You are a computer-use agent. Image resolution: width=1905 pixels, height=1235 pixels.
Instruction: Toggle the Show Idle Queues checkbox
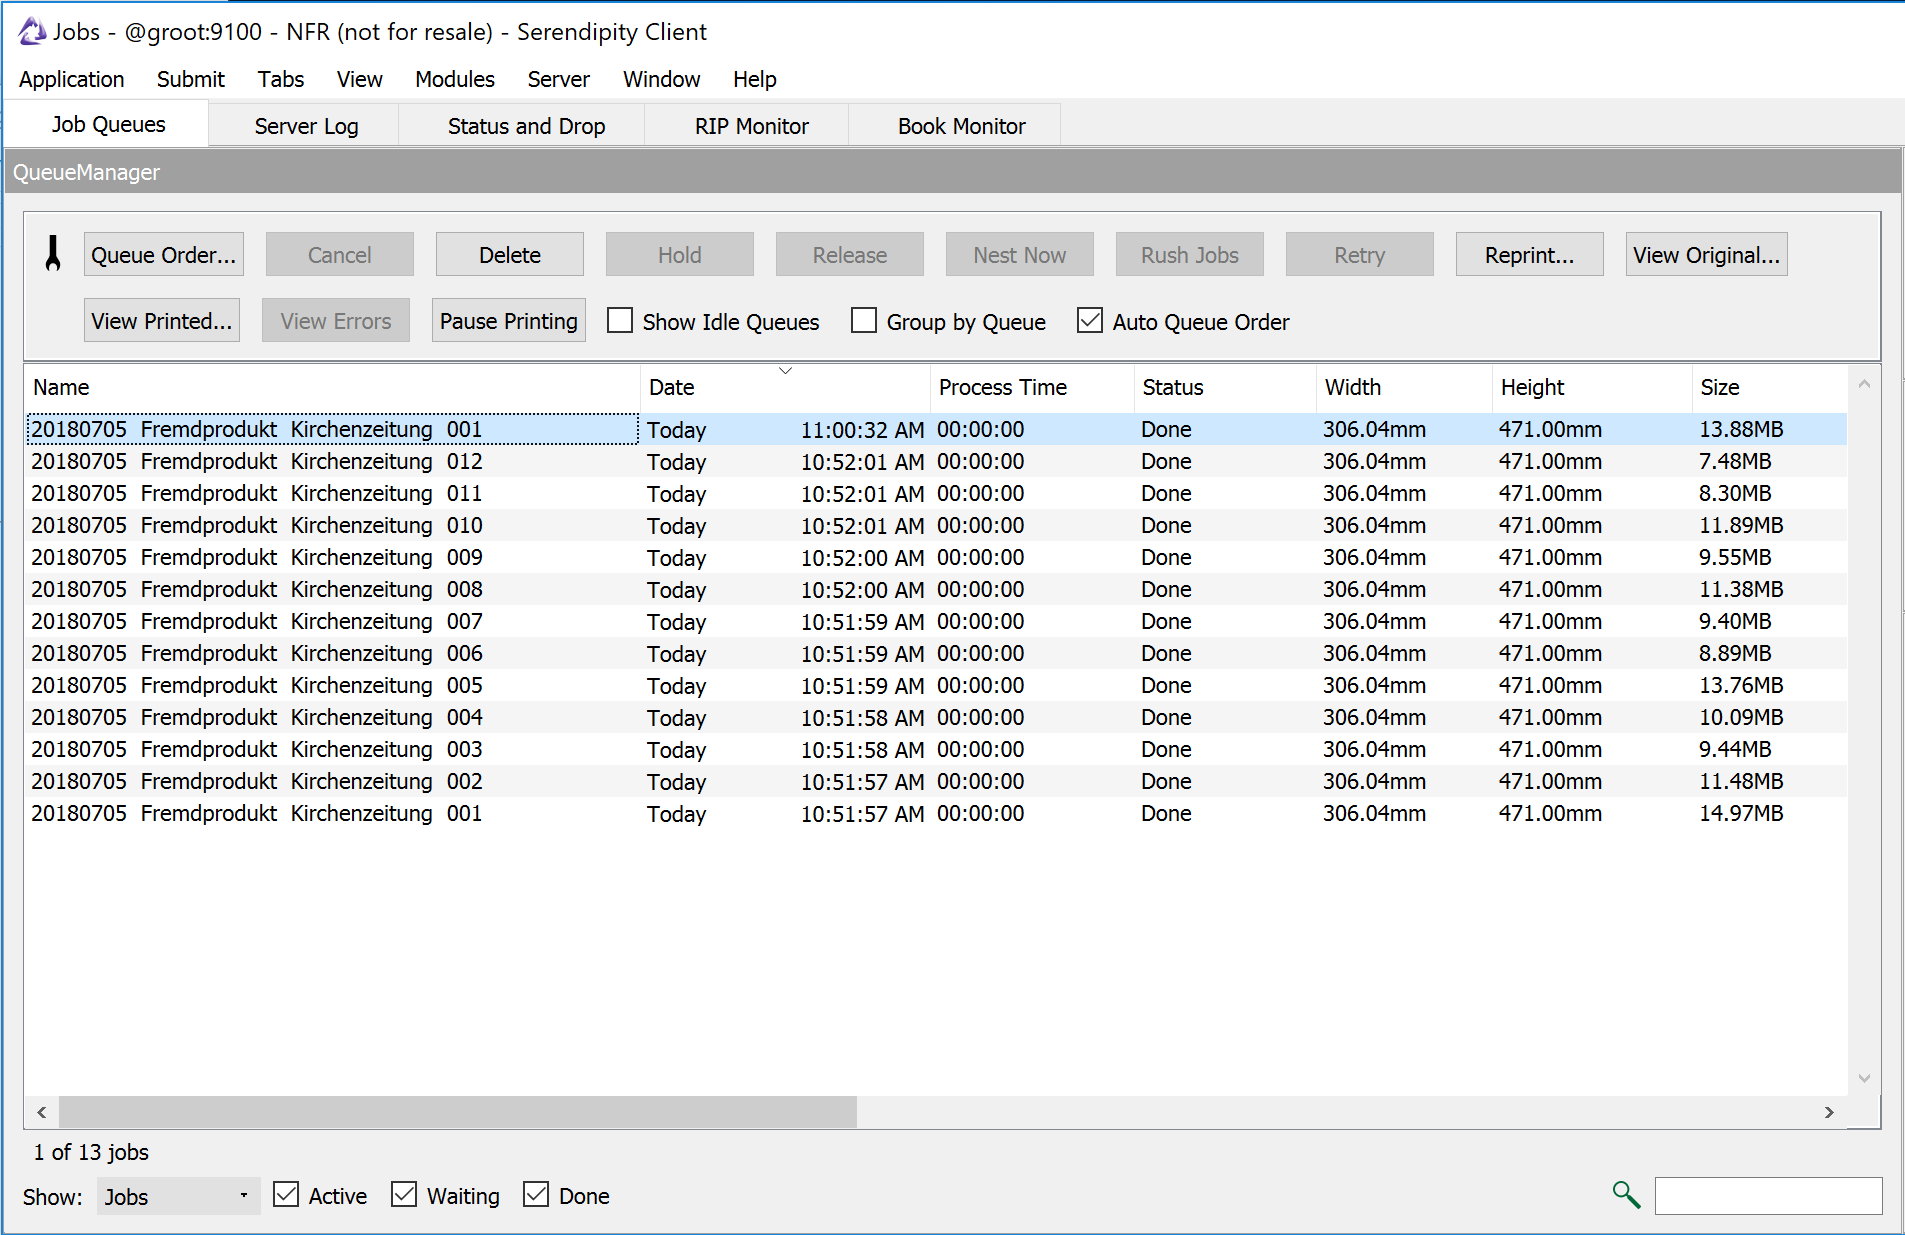click(620, 321)
